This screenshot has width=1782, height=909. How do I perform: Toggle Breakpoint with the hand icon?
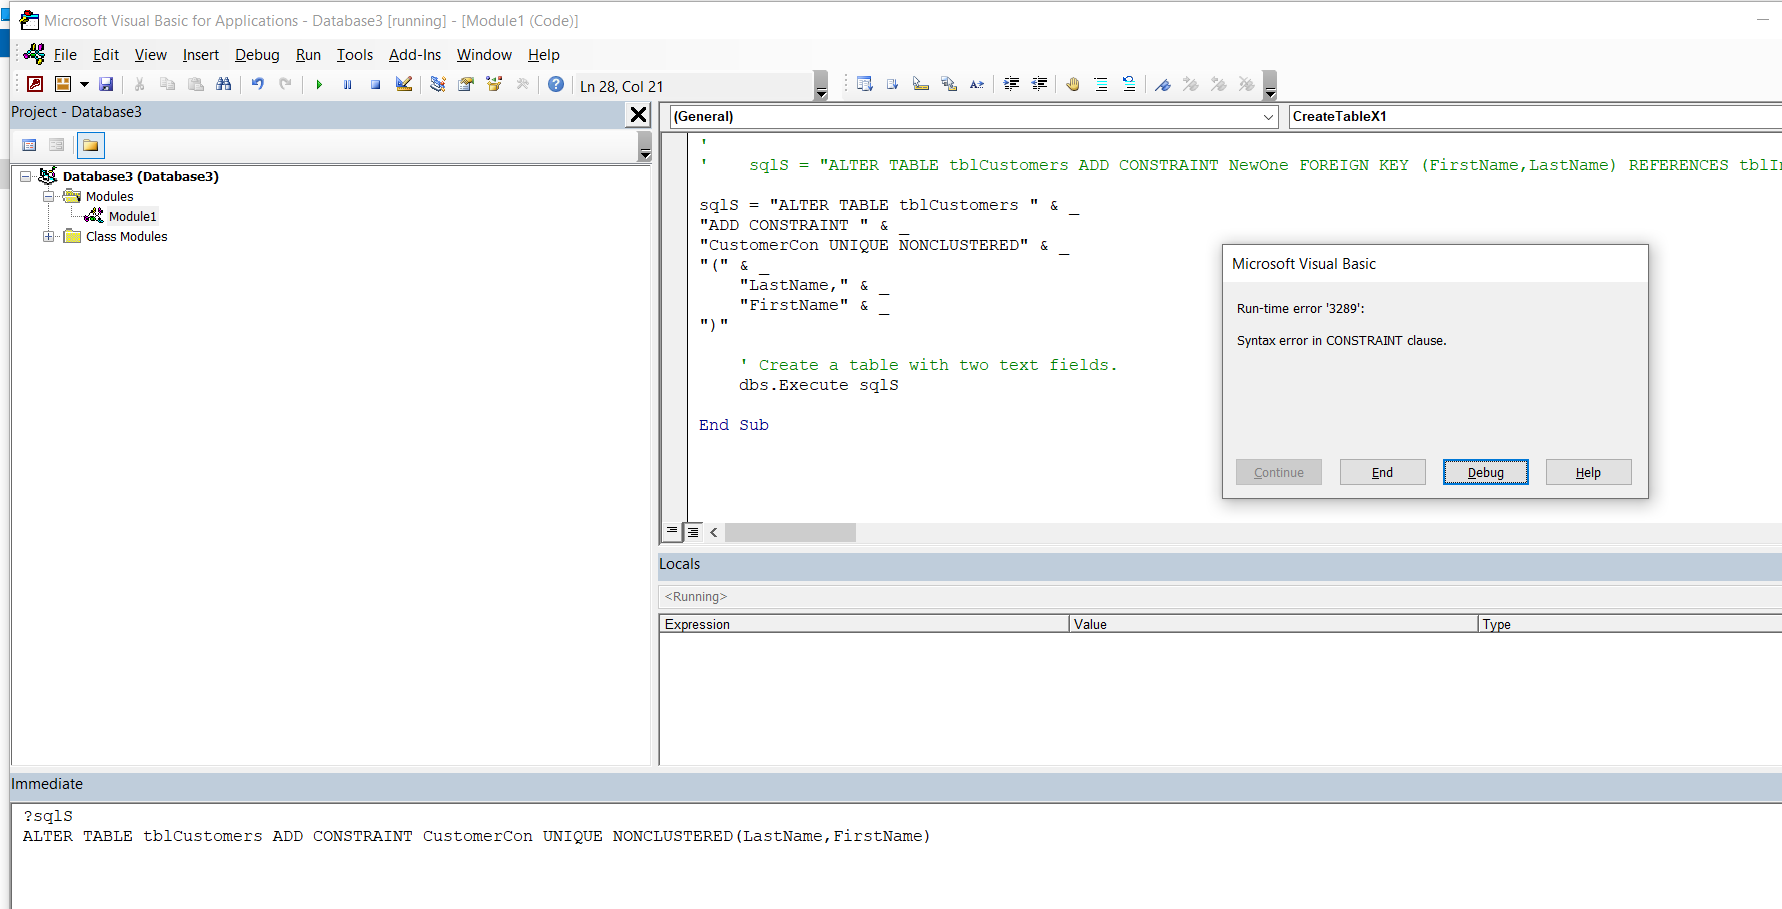(1073, 85)
